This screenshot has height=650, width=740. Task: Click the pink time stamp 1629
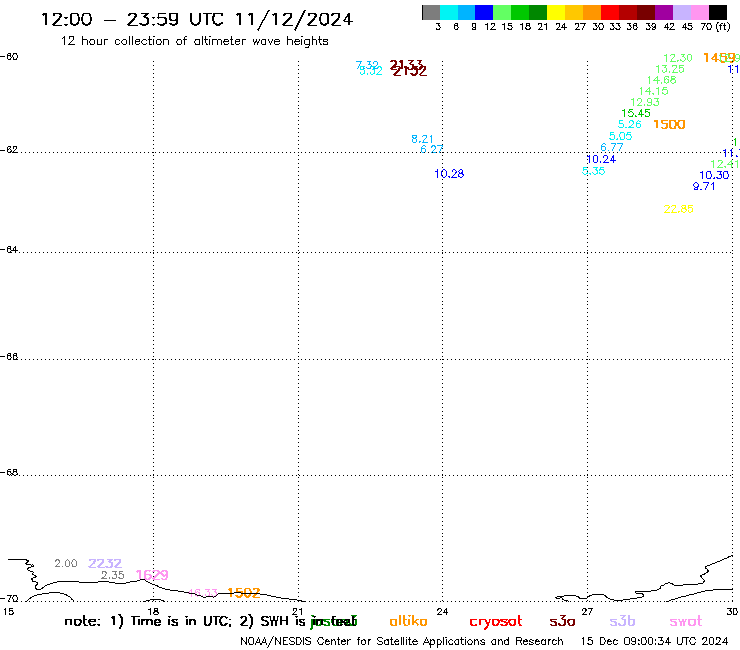152,575
